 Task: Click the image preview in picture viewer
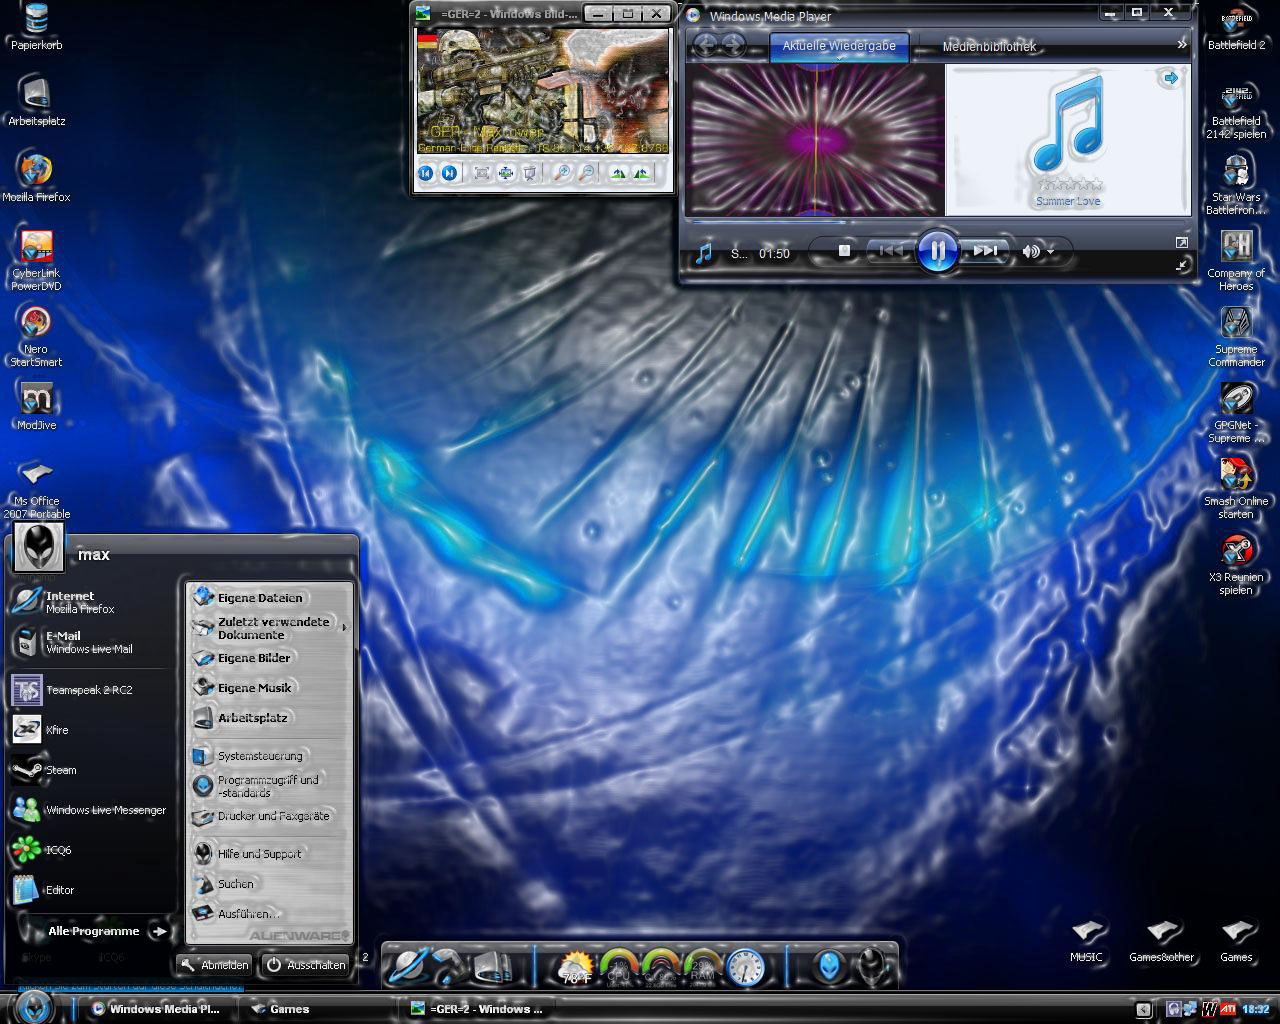(543, 92)
